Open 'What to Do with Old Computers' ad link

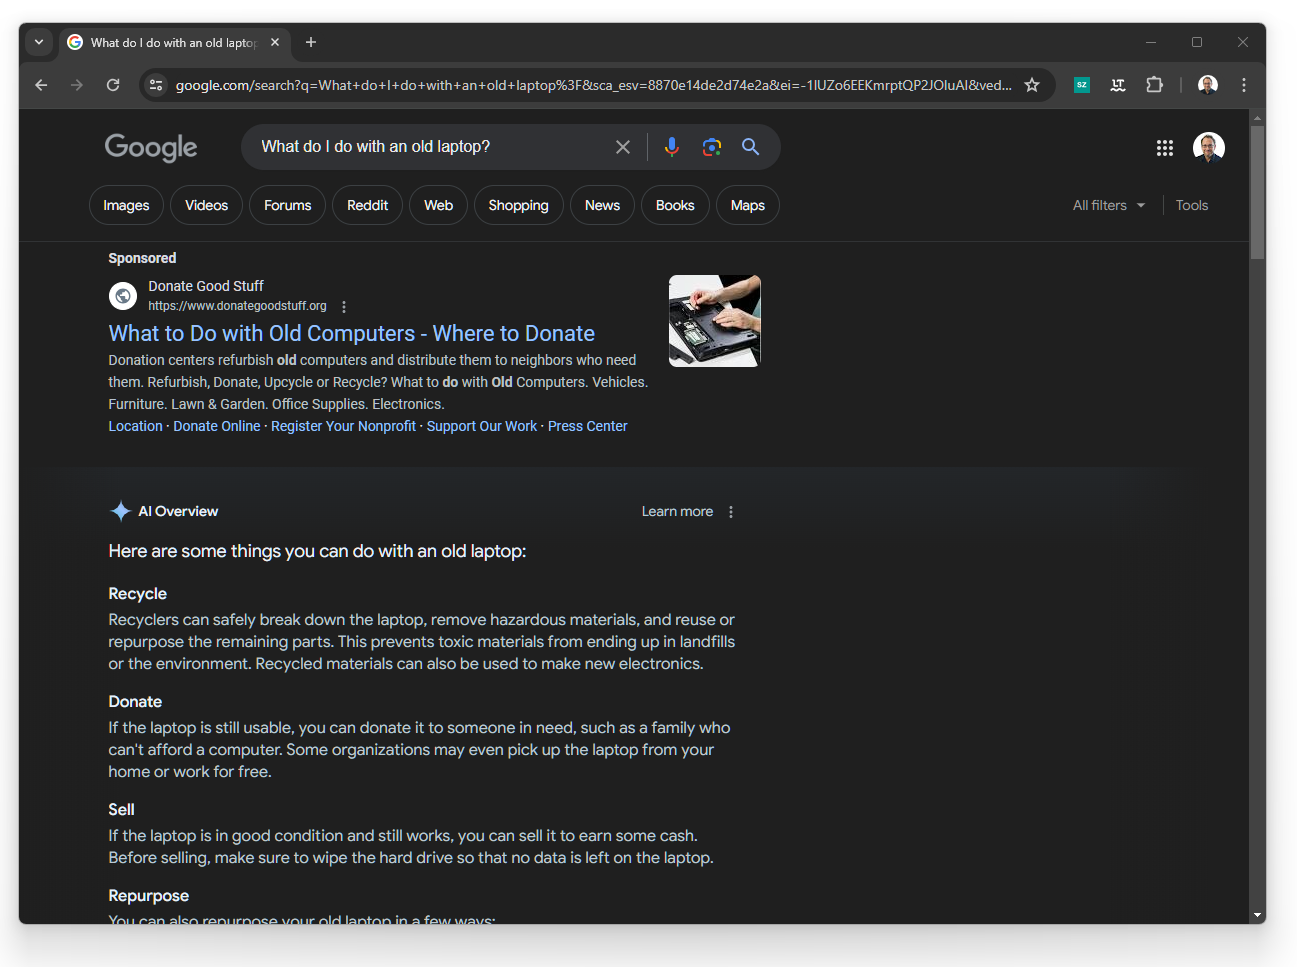351,334
